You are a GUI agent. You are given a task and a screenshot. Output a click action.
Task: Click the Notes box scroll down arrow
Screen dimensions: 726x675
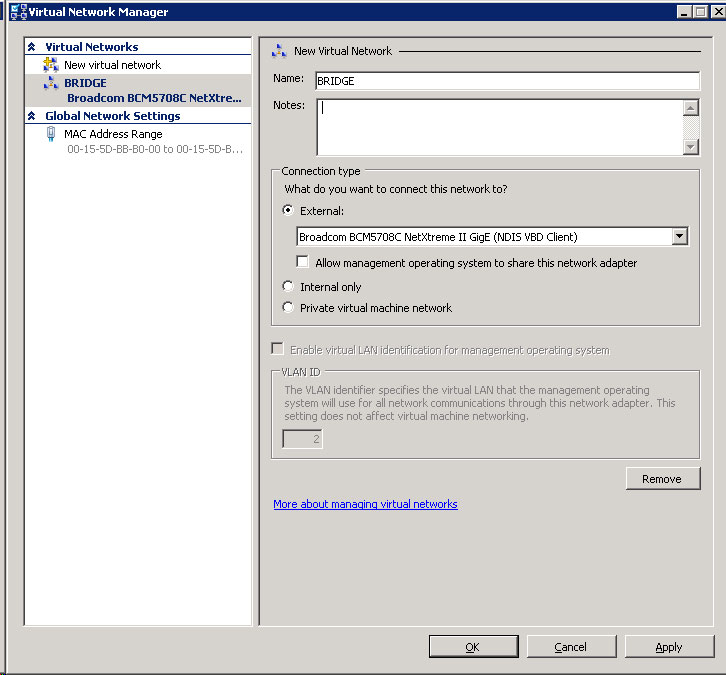[x=690, y=147]
